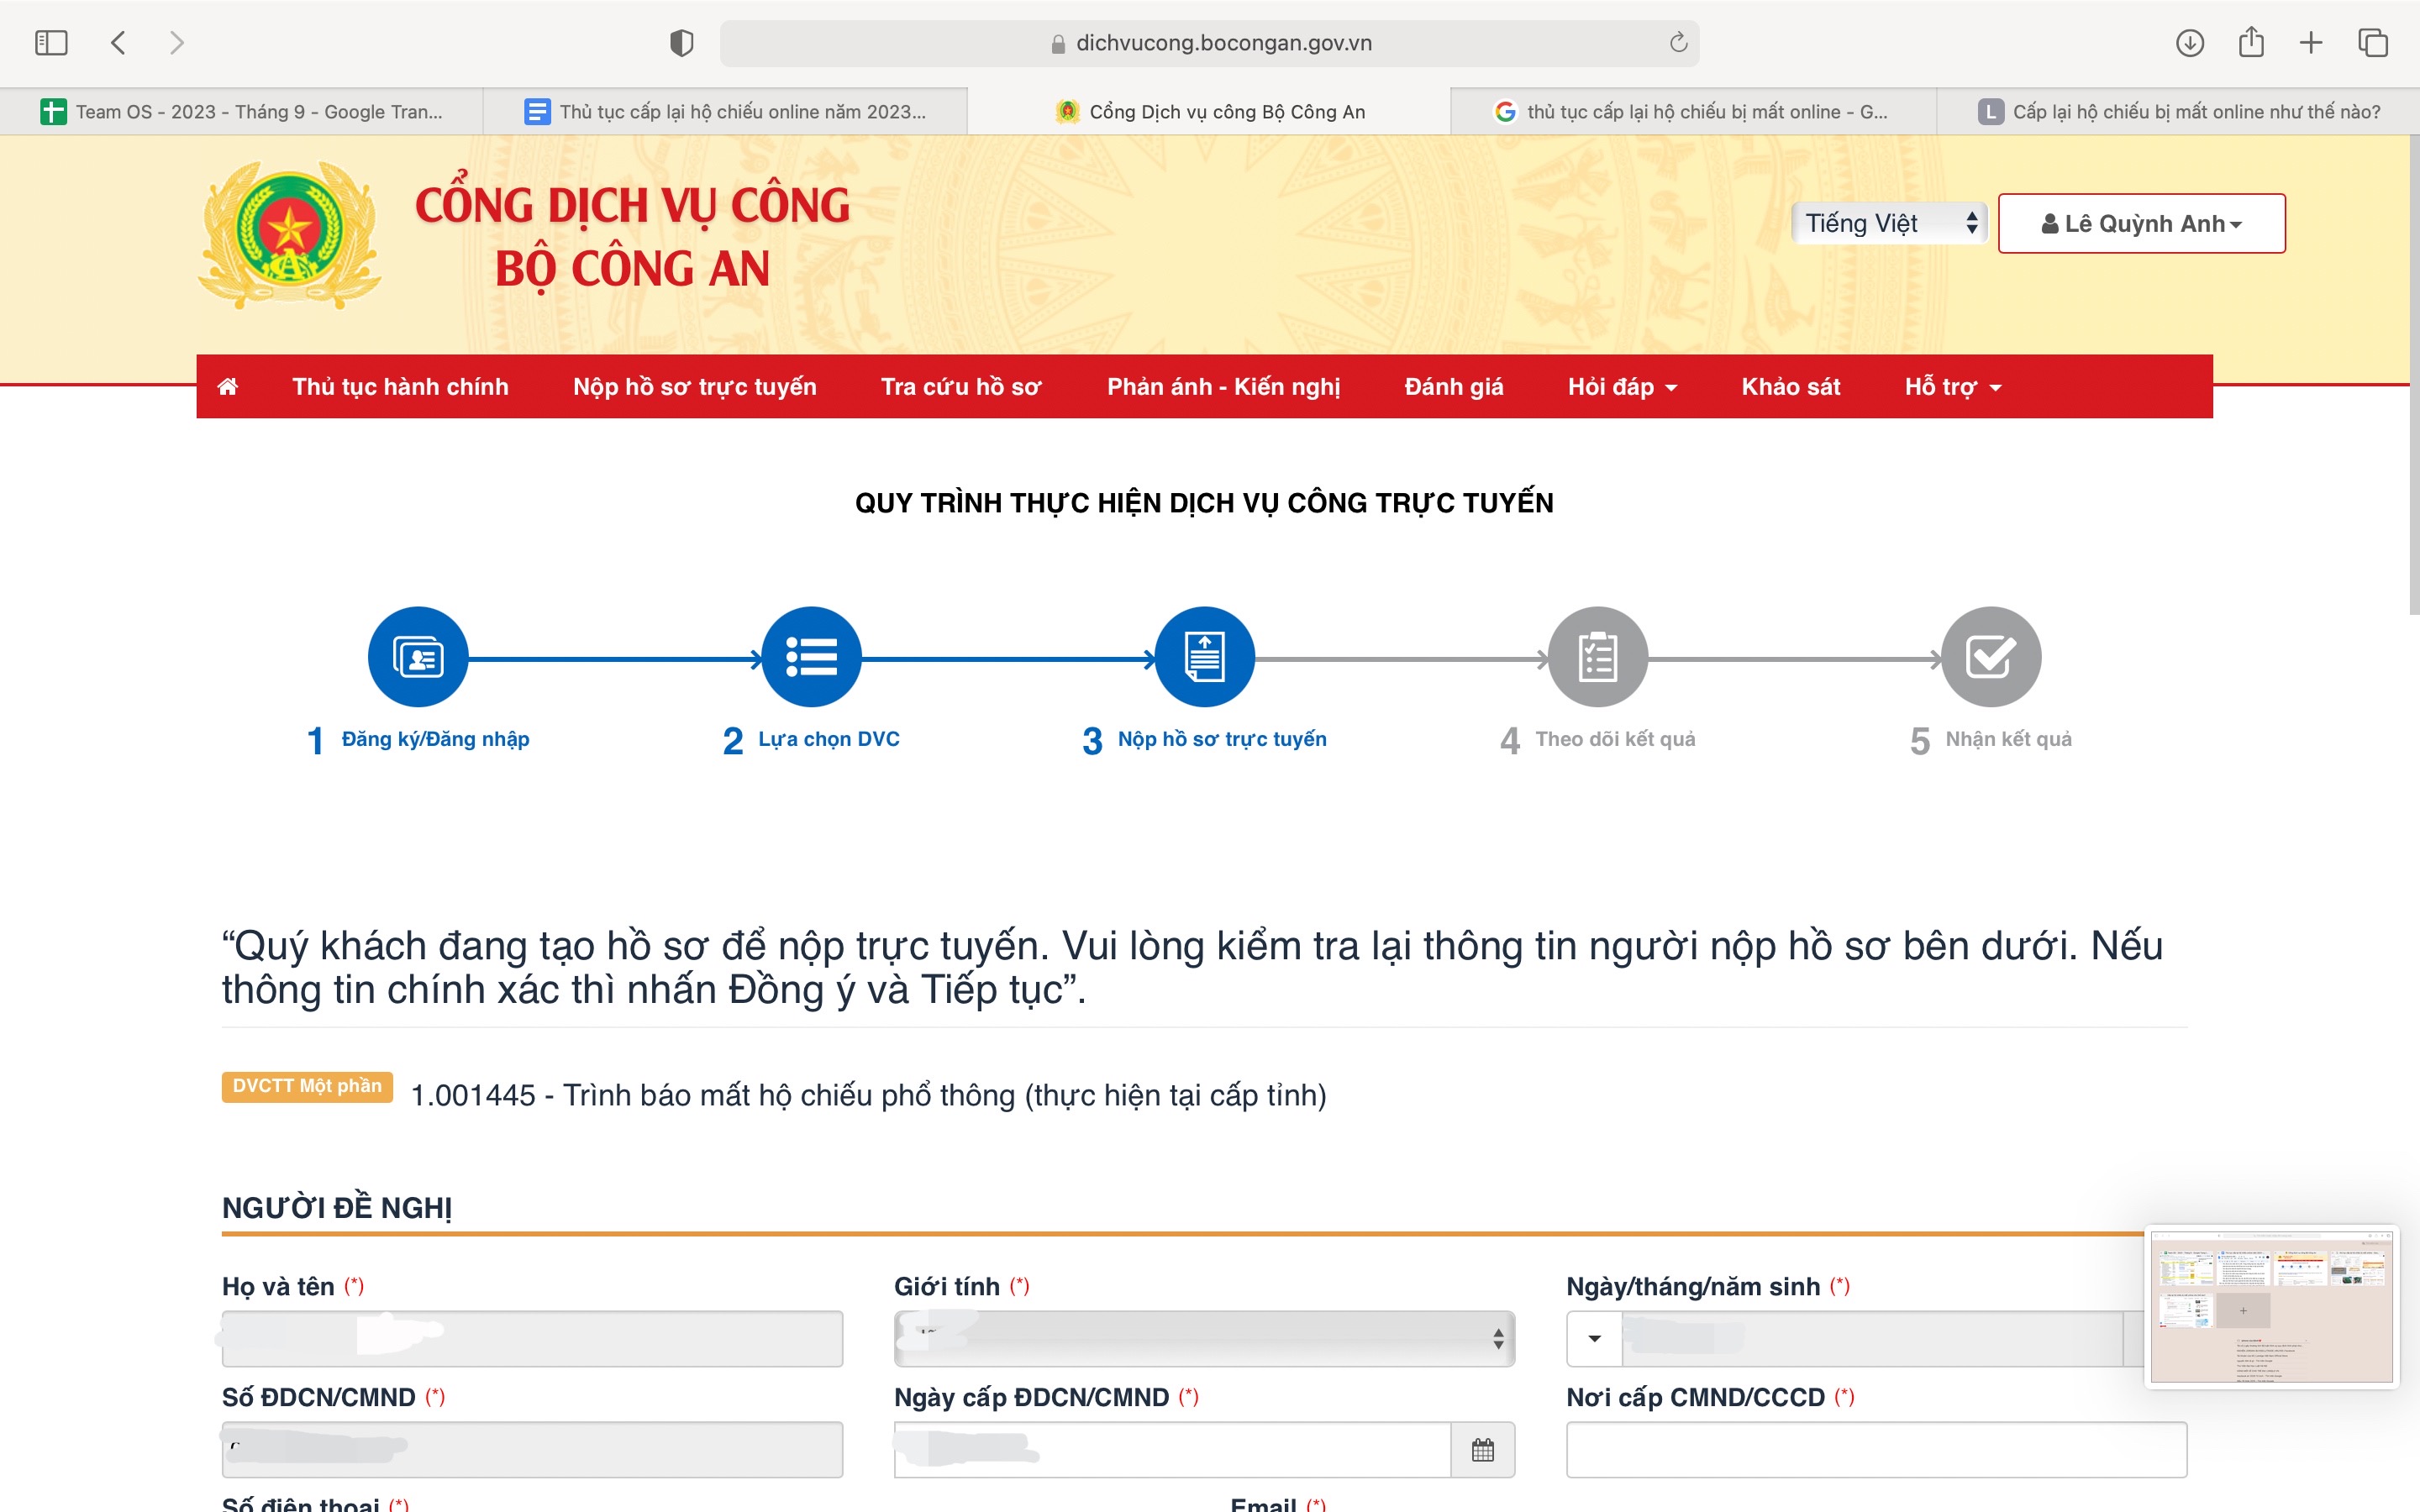Click the Nộp hồ sơ trực tuyến step icon
Viewport: 2420px width, 1512px height.
coord(1204,657)
